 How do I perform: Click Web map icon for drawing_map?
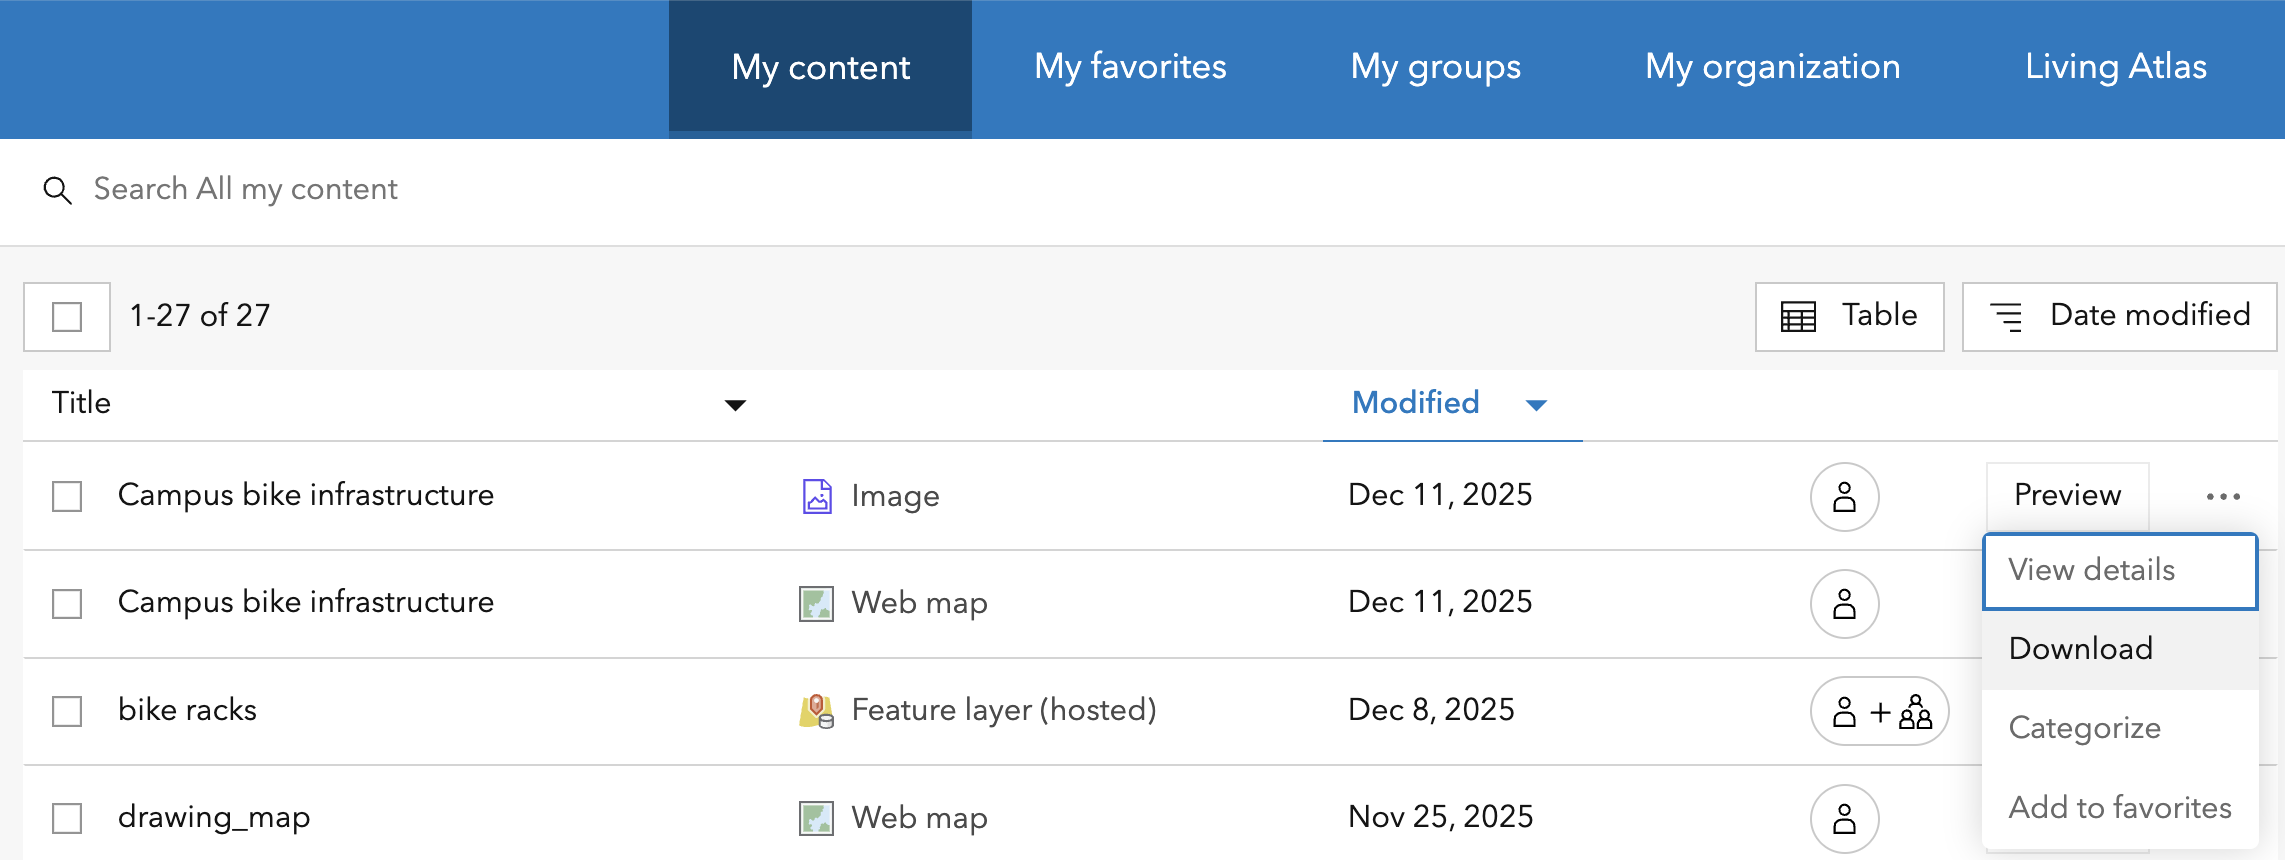pos(816,818)
